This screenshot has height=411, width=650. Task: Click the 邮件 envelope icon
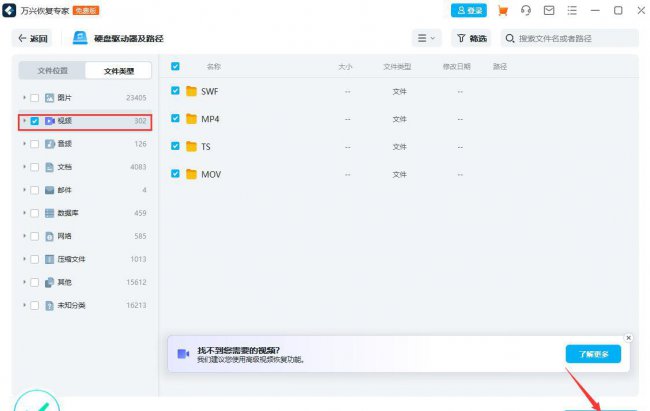(x=50, y=190)
